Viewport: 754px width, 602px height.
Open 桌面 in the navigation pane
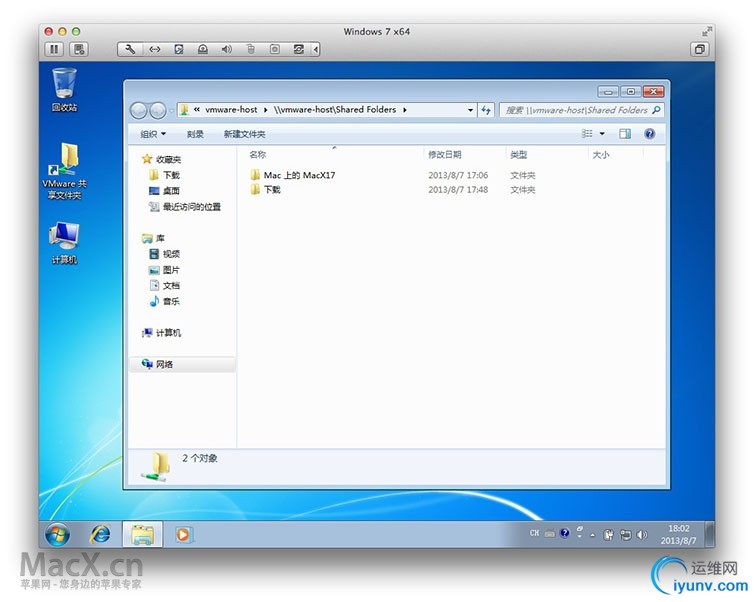(x=164, y=191)
